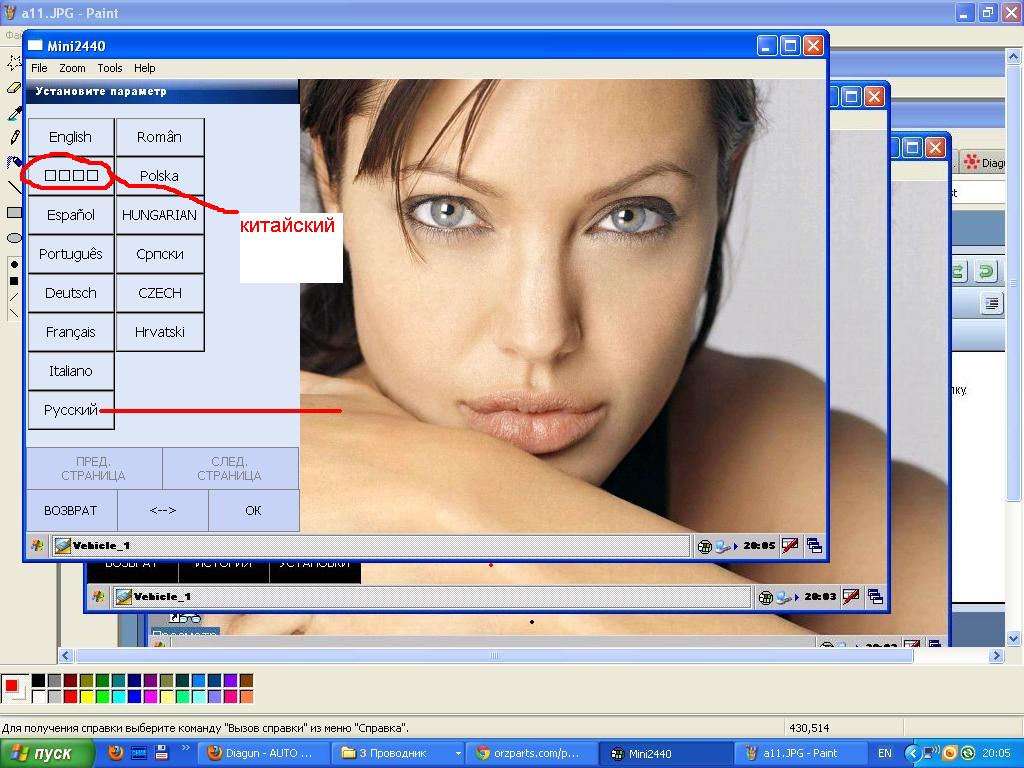Pick the yellow color swatch

(86, 697)
